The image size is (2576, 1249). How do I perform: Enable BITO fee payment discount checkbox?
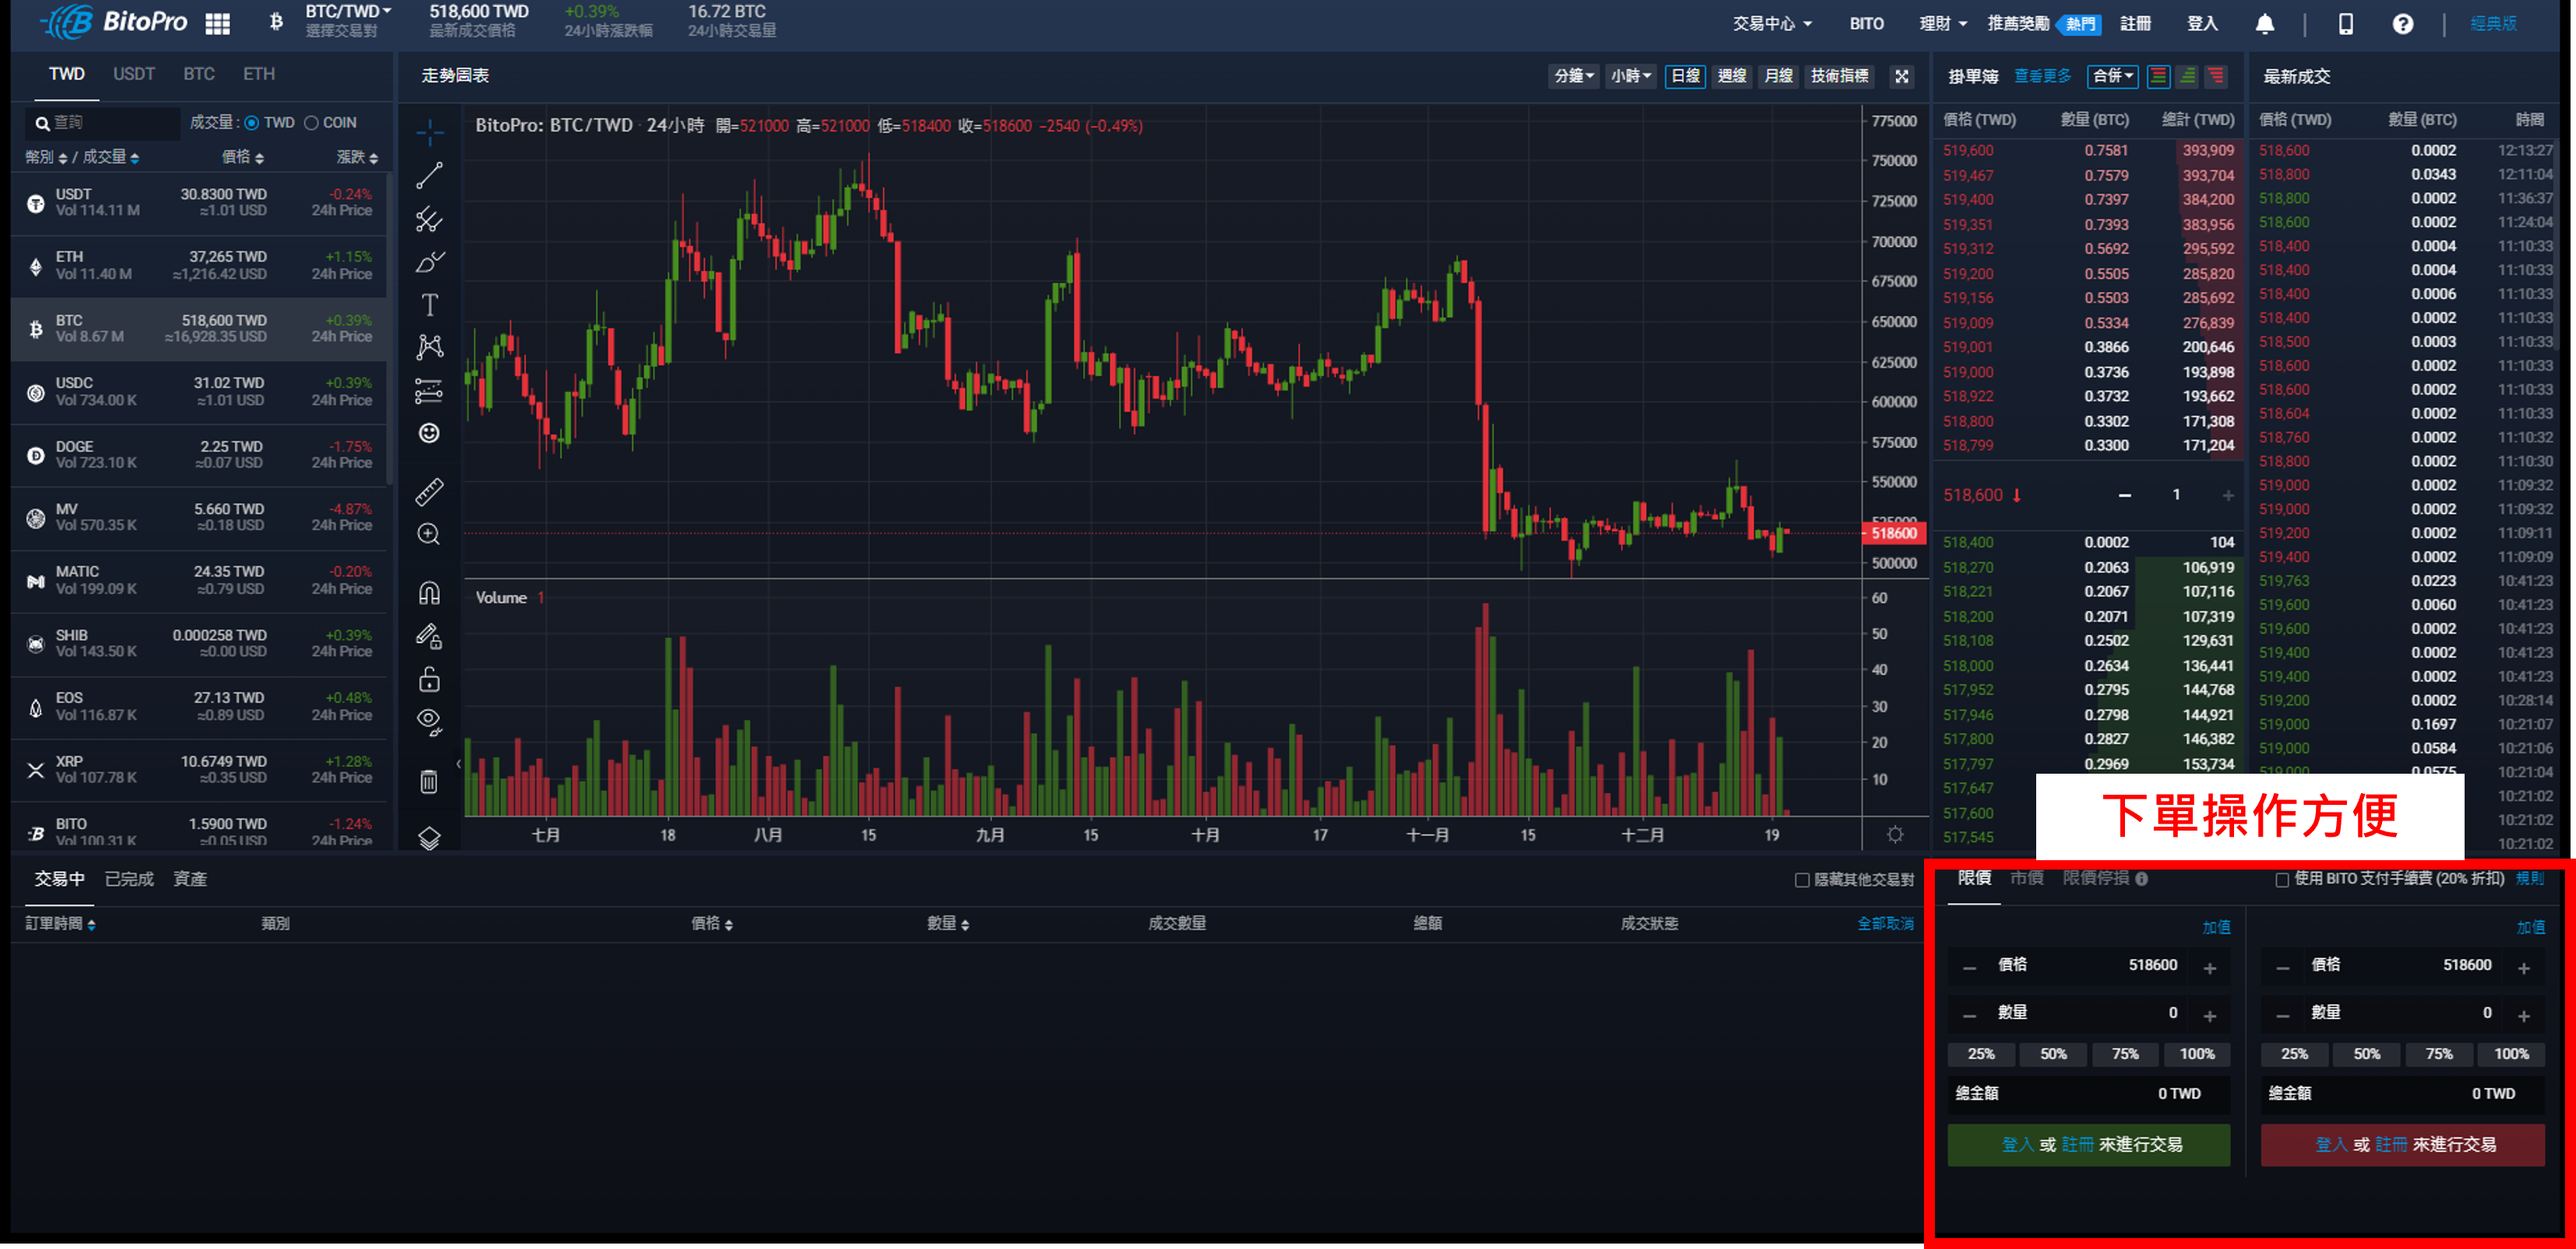pyautogui.click(x=2282, y=880)
